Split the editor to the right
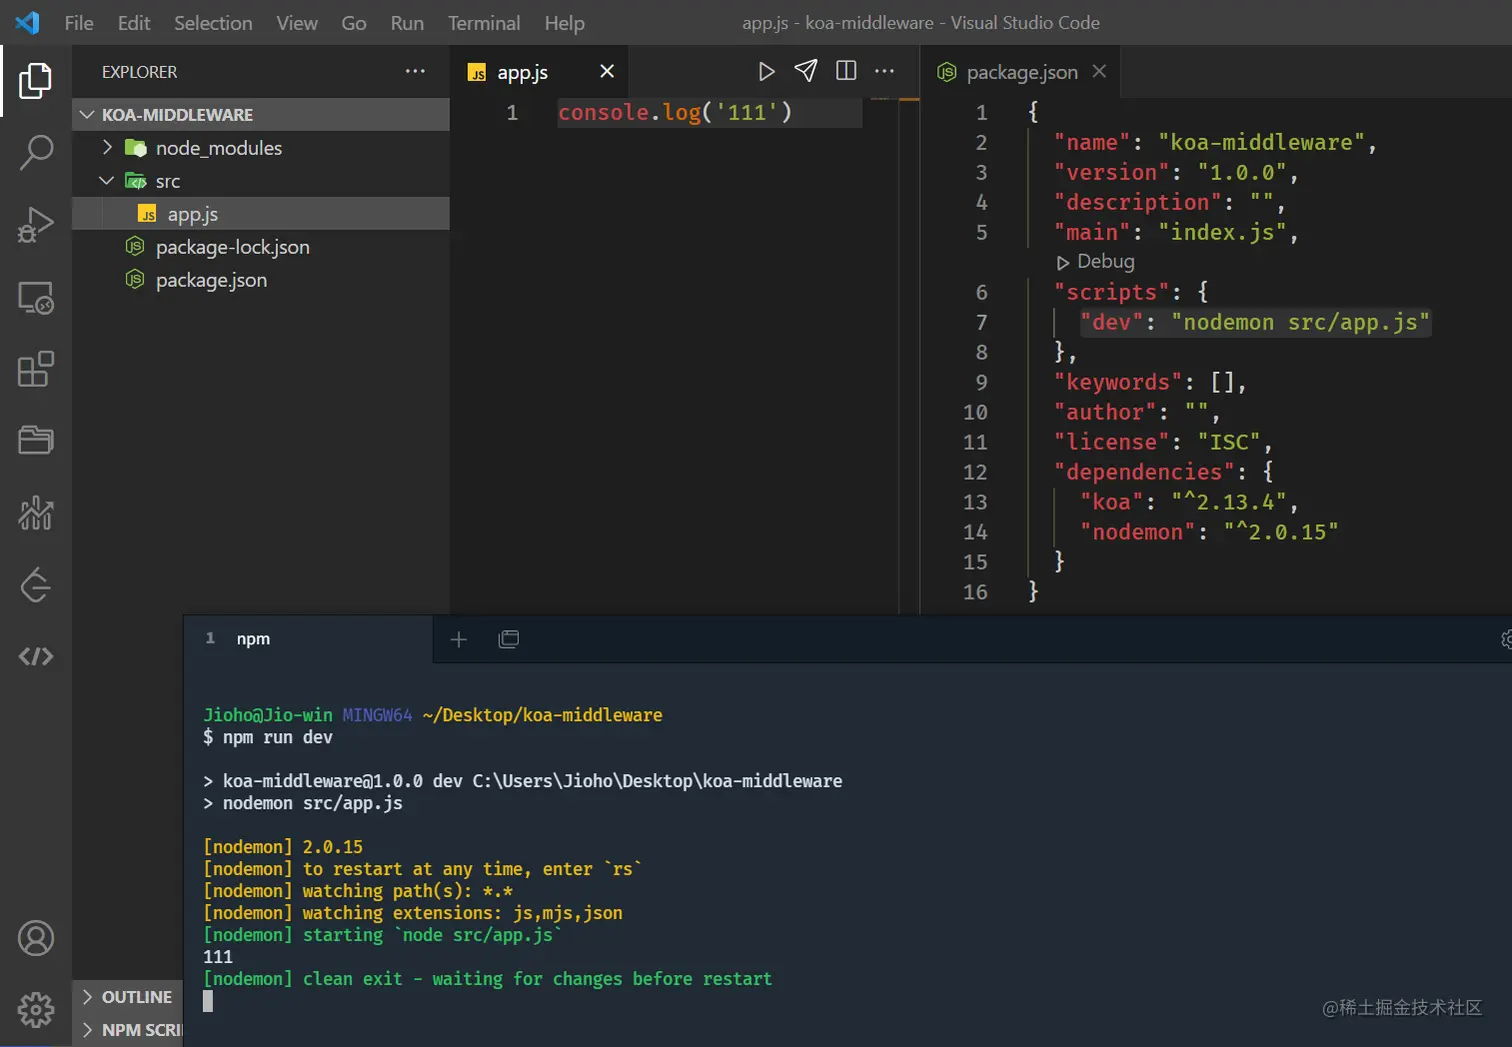Viewport: 1512px width, 1047px height. (846, 70)
